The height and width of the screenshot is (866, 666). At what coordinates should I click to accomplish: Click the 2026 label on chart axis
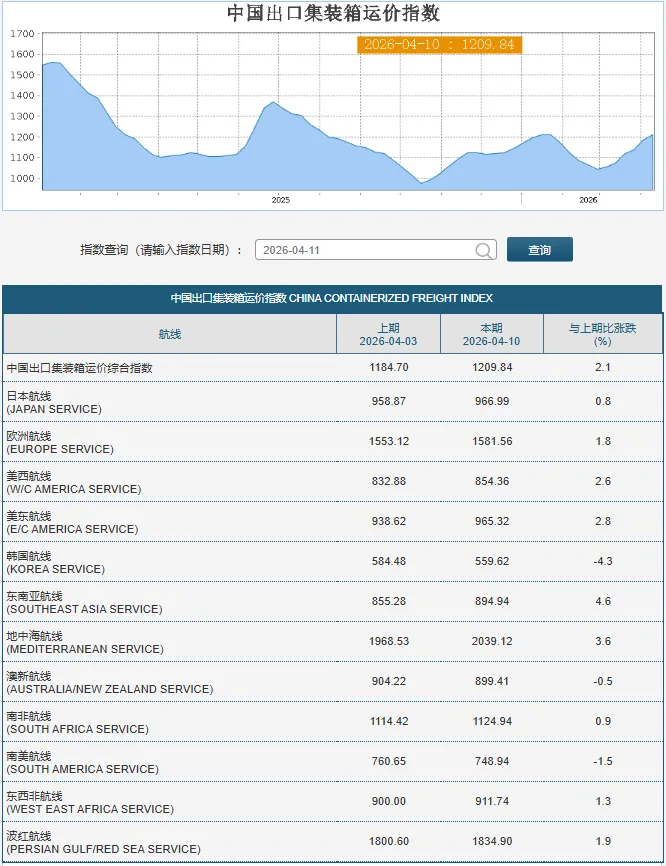[x=588, y=200]
